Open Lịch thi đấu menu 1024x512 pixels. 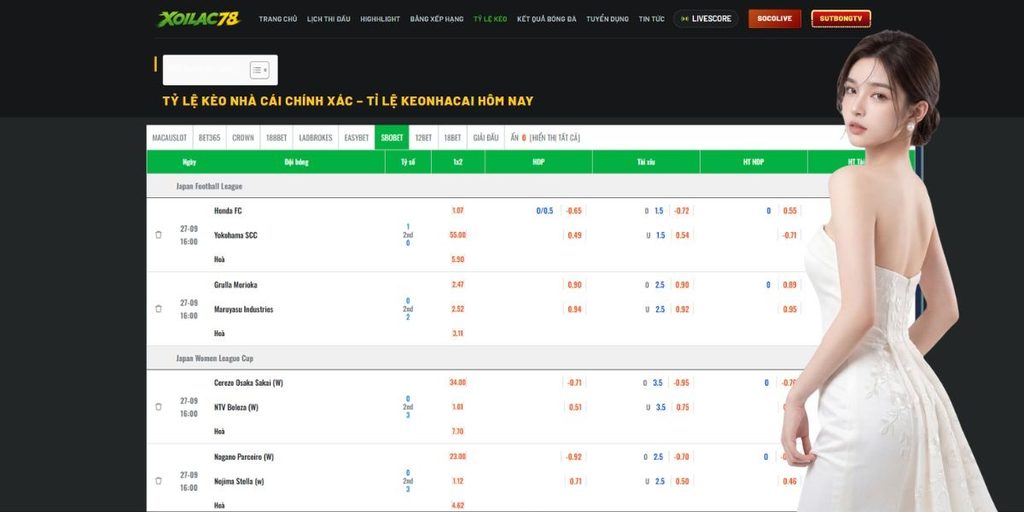click(328, 19)
